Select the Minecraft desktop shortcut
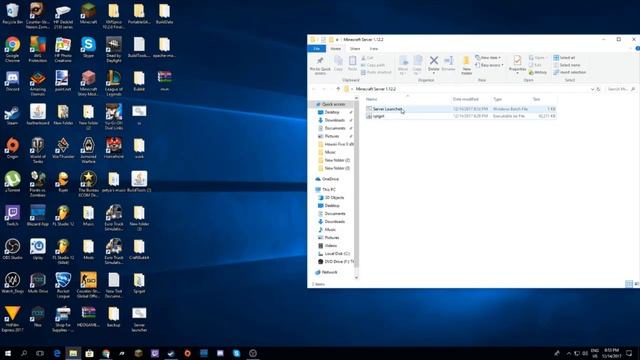The height and width of the screenshot is (360, 640). [x=88, y=13]
